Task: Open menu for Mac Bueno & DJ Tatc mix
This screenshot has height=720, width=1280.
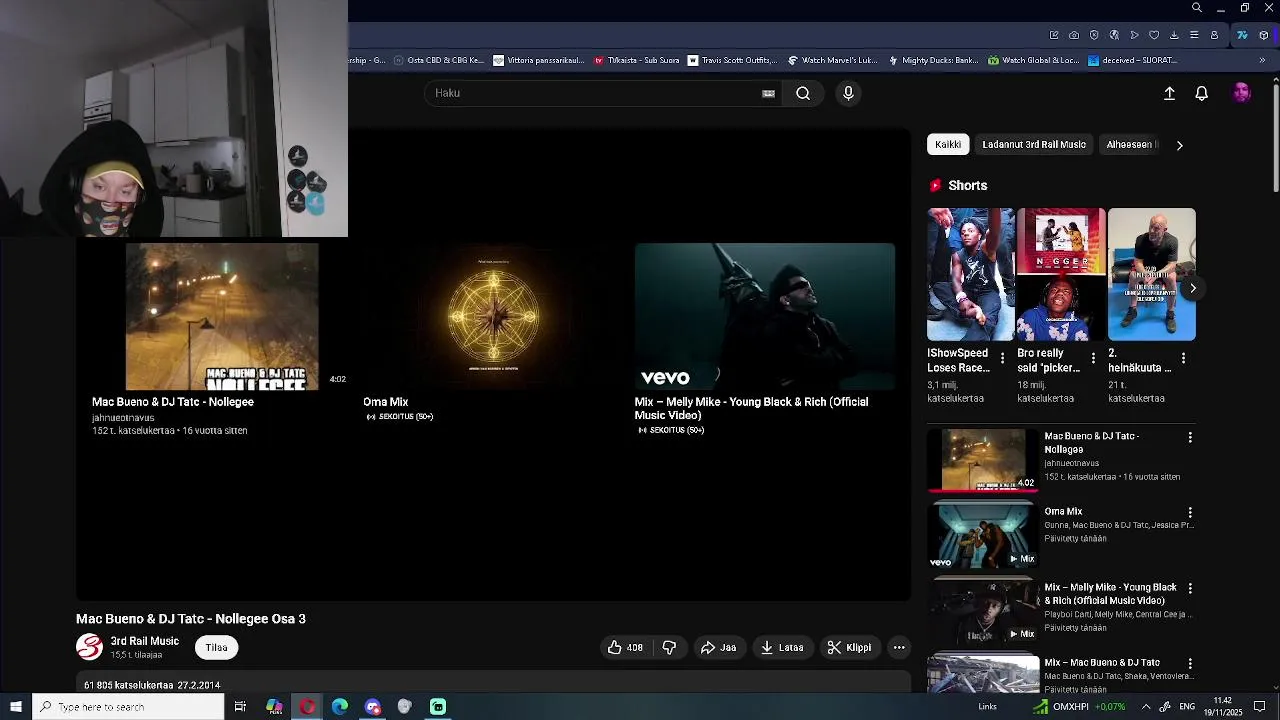Action: [x=1190, y=663]
